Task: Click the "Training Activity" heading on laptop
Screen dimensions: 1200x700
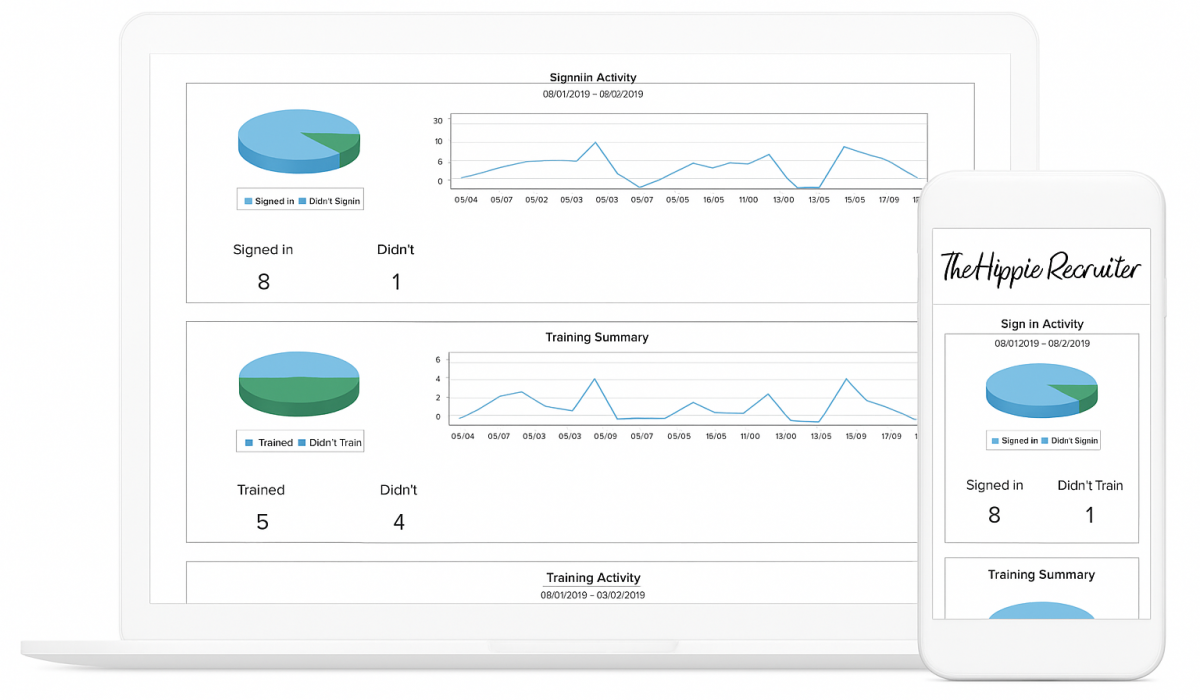Action: (593, 578)
